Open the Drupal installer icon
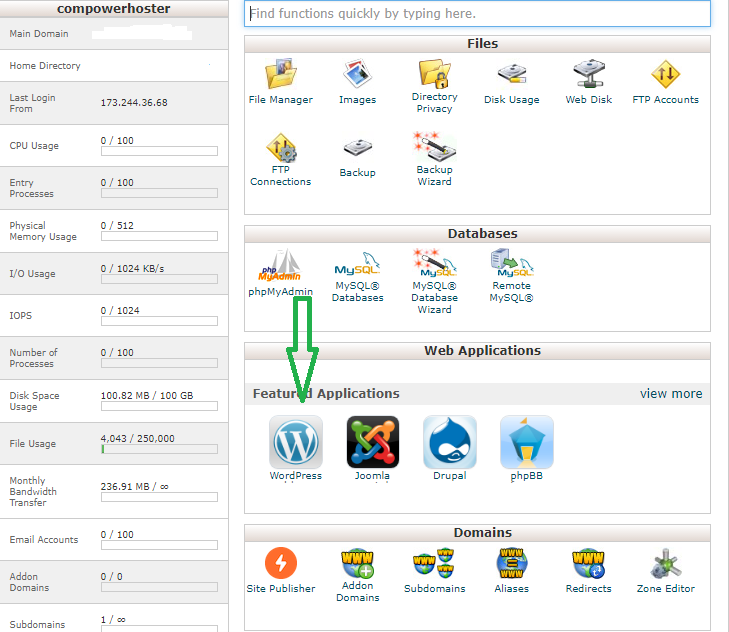The width and height of the screenshot is (729, 632). pos(450,442)
